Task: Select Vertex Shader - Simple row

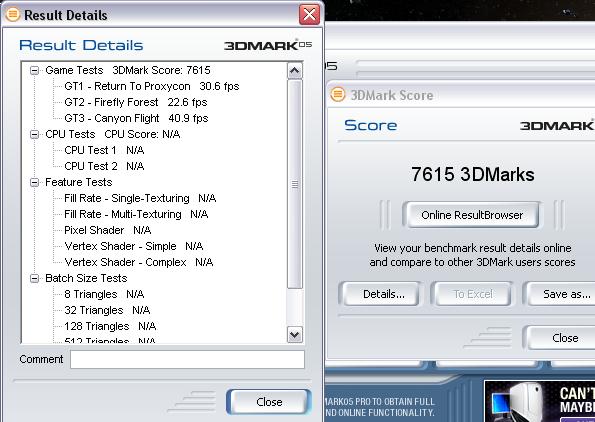Action: (134, 246)
